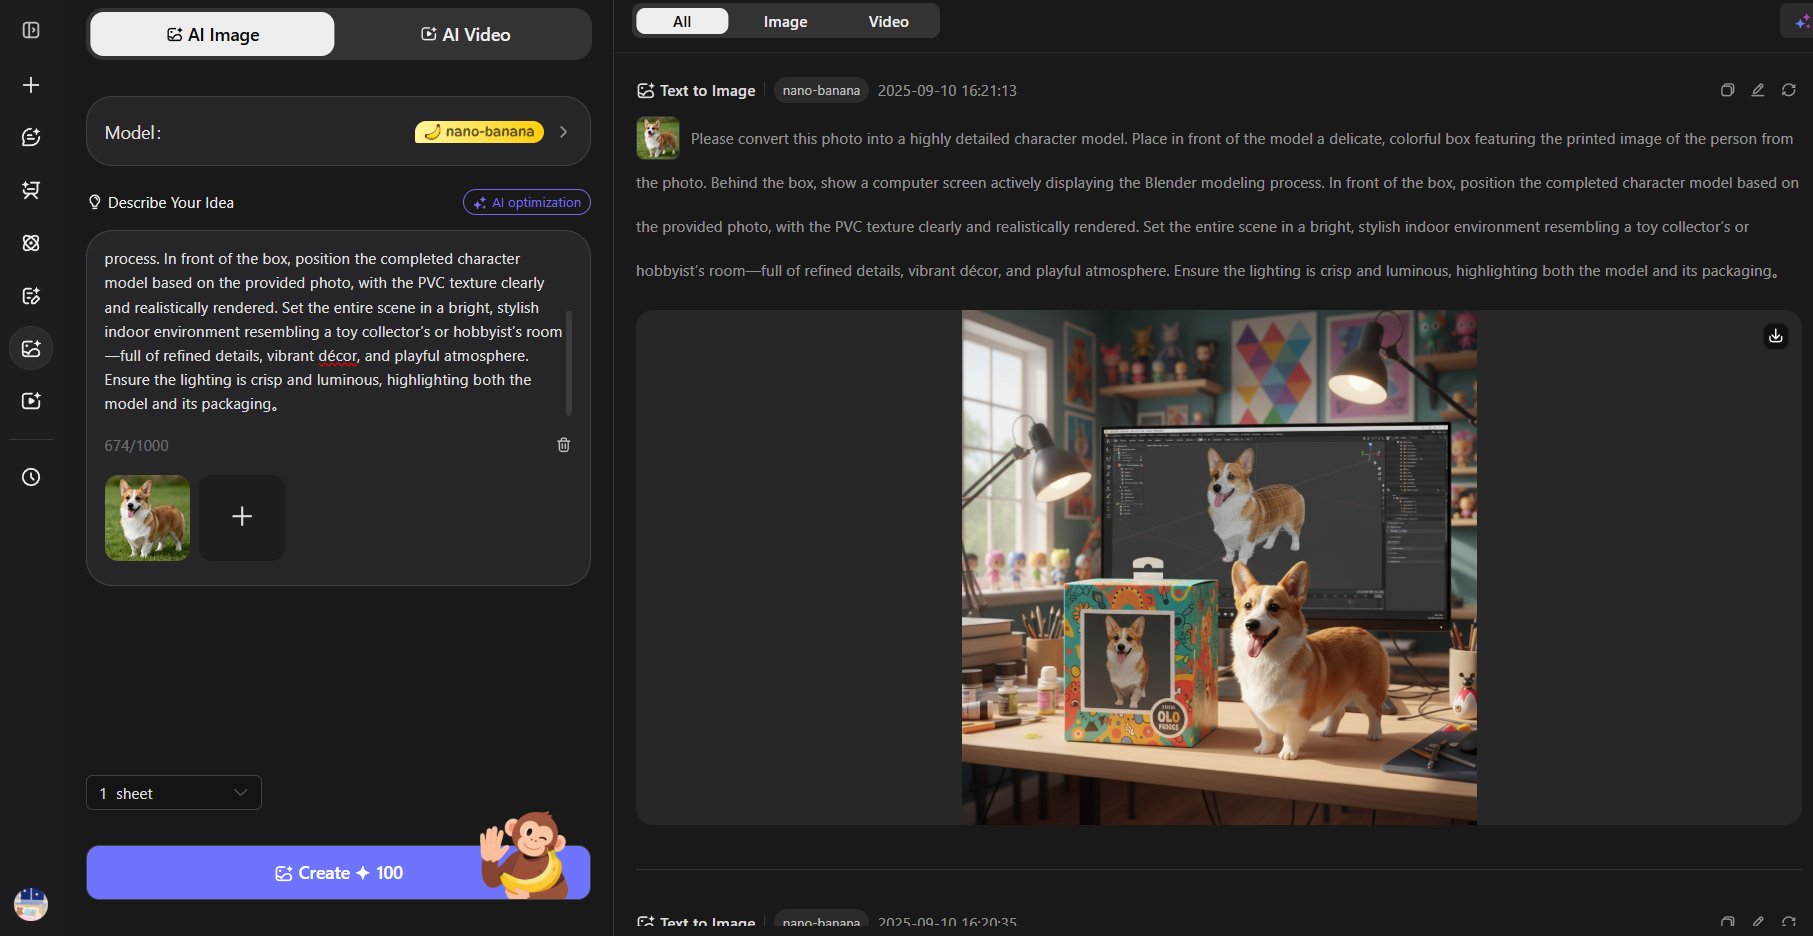This screenshot has height=936, width=1813.
Task: Copy the prompt of first result
Action: click(1727, 90)
